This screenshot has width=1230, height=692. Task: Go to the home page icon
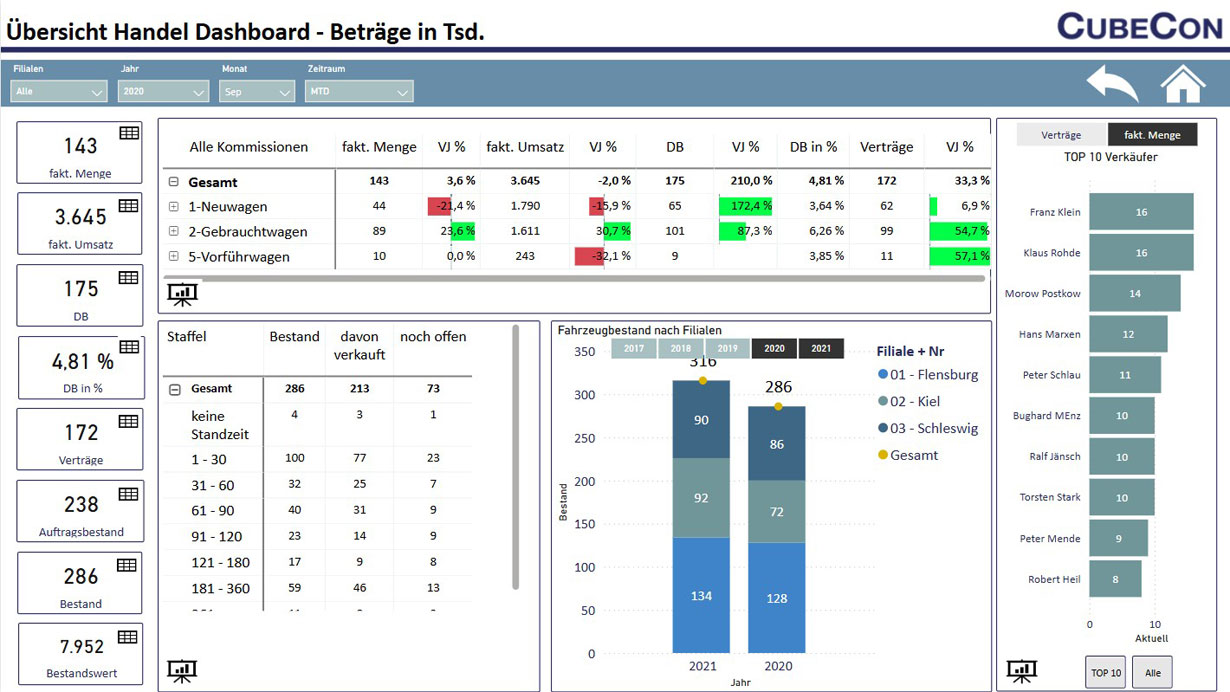click(x=1183, y=84)
